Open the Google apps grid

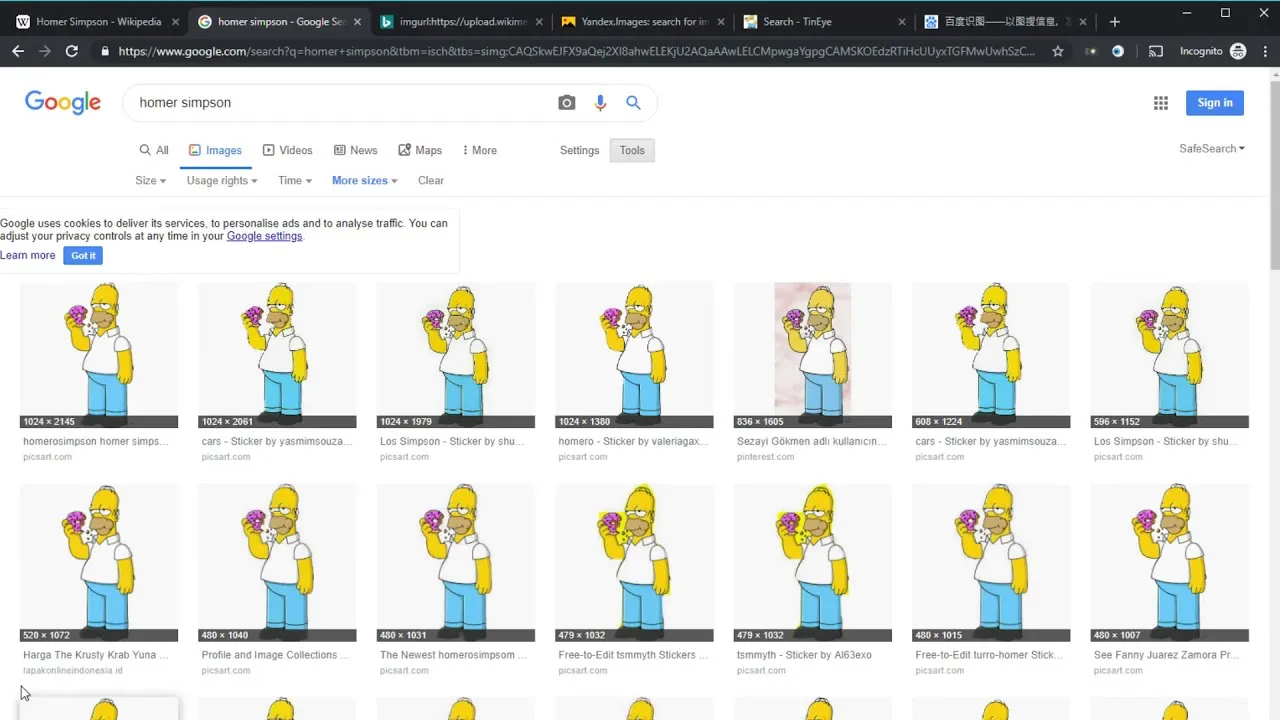click(1160, 102)
